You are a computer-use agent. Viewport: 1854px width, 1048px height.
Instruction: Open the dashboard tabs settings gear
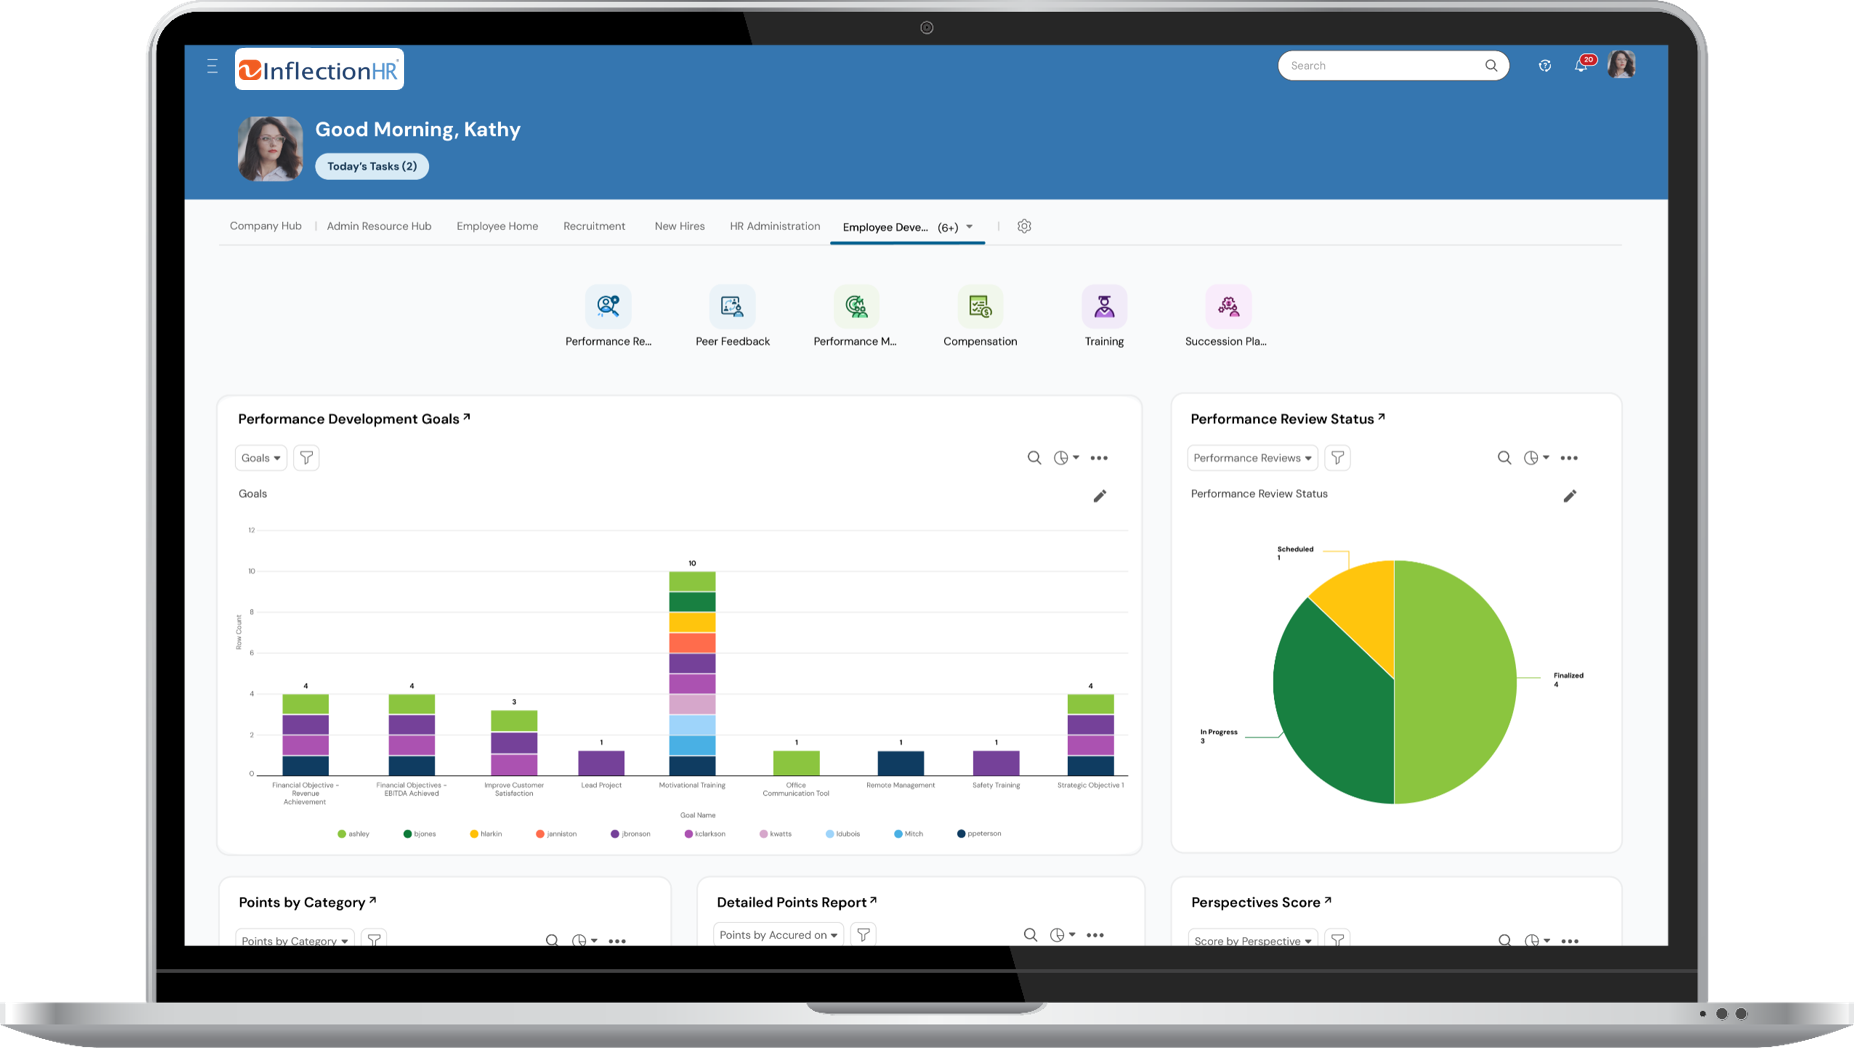tap(1024, 226)
